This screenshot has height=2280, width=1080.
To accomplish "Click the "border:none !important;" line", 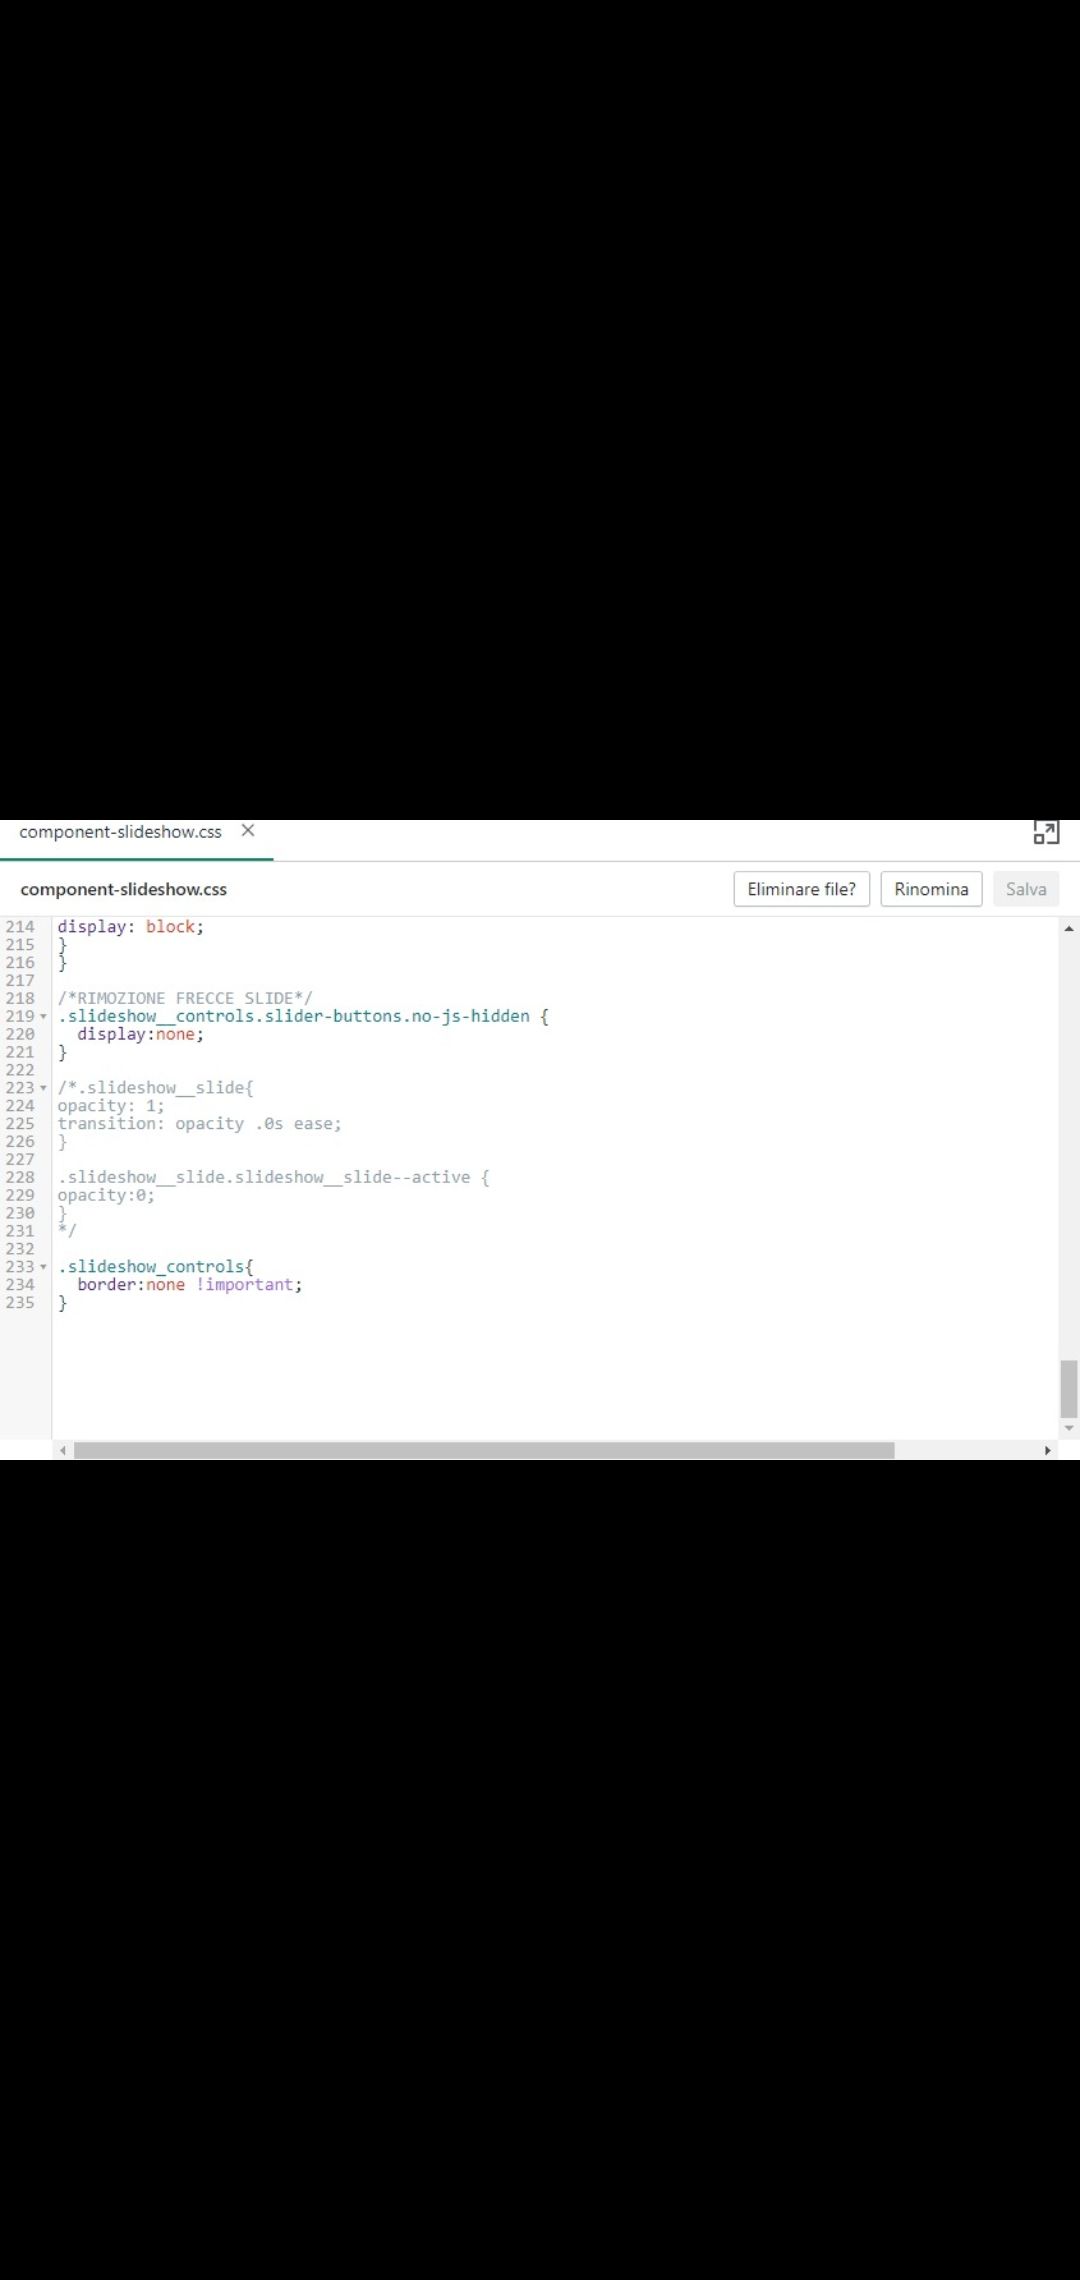I will (x=190, y=1285).
